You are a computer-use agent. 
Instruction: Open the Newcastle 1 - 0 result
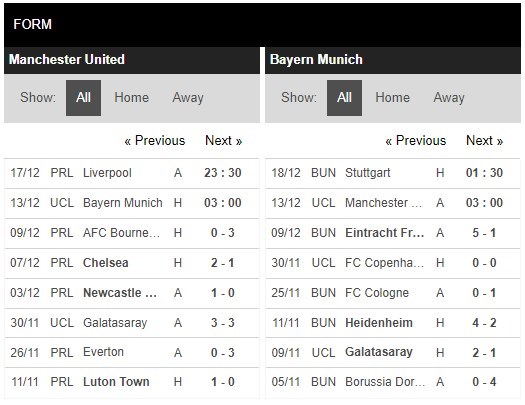click(132, 293)
